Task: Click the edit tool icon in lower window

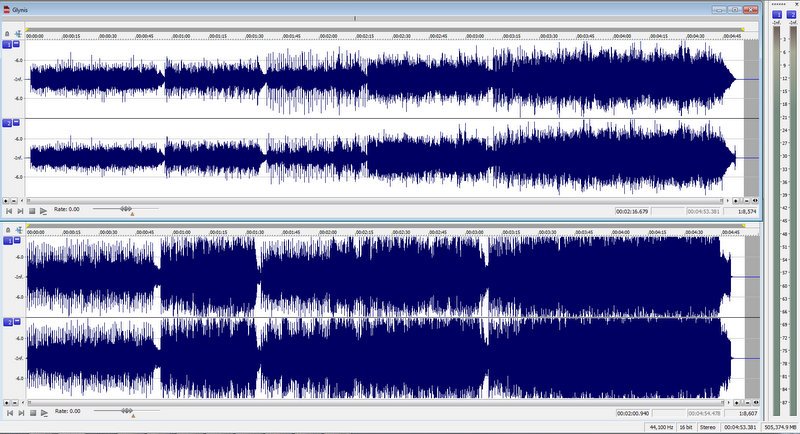Action: [x=18, y=231]
